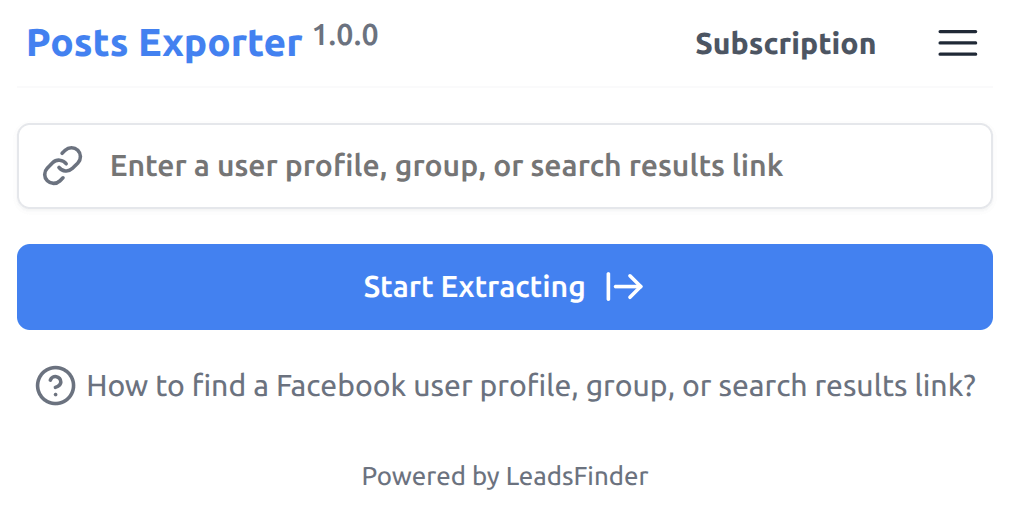The width and height of the screenshot is (1009, 509).
Task: Click the Powered by LeadsFinder text
Action: [504, 476]
